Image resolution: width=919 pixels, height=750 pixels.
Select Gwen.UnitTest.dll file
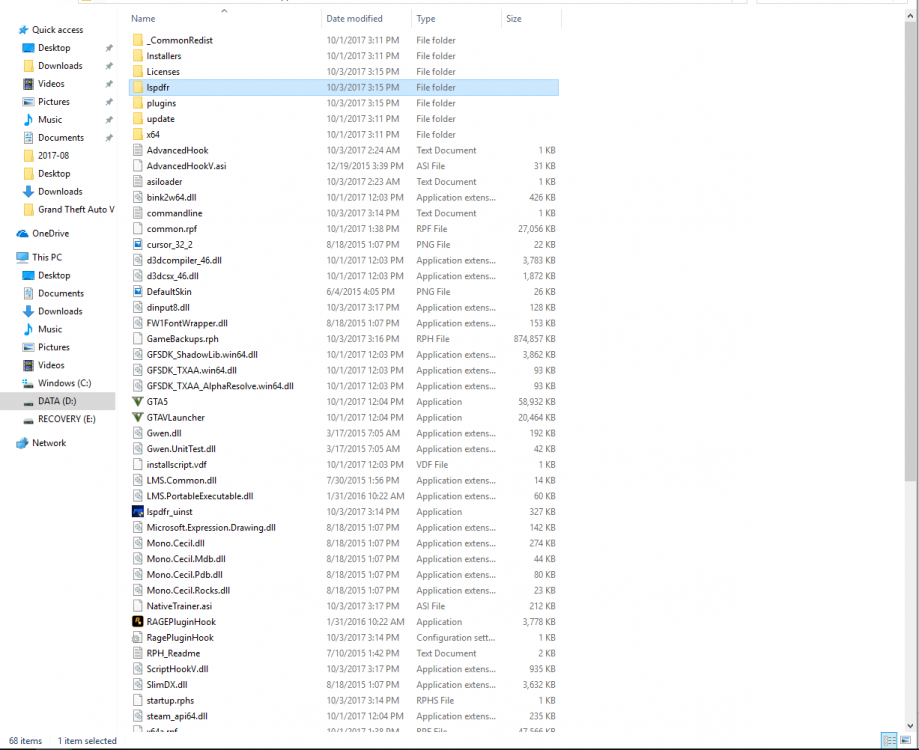pos(181,449)
